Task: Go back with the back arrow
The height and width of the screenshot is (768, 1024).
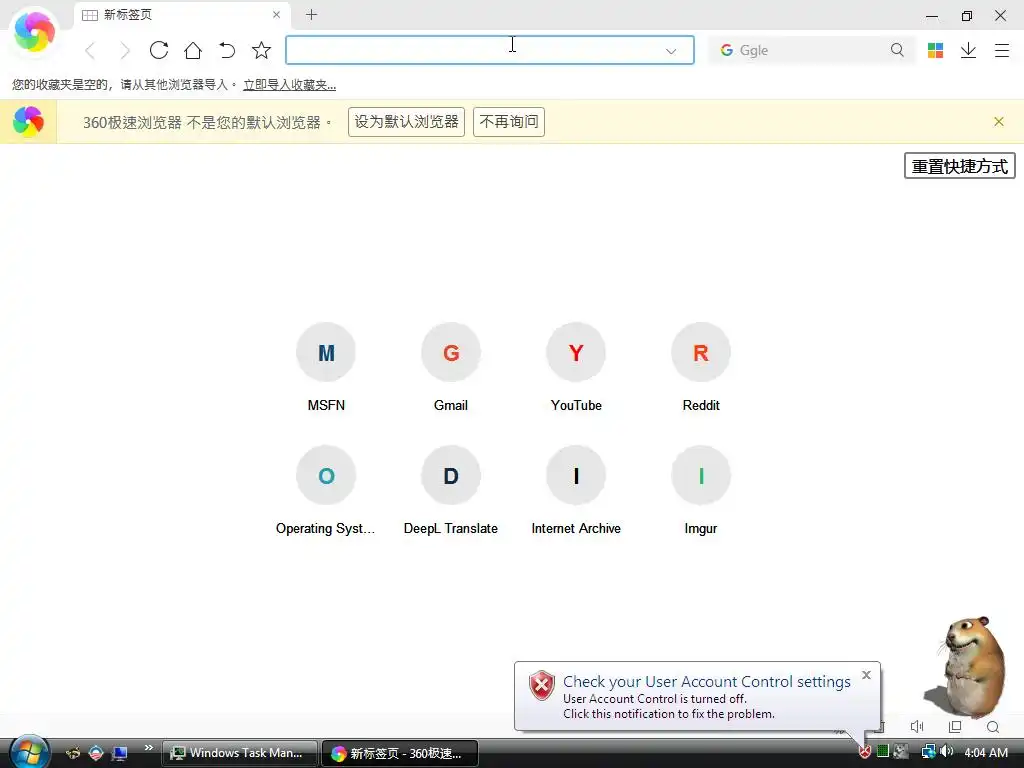Action: click(x=90, y=50)
